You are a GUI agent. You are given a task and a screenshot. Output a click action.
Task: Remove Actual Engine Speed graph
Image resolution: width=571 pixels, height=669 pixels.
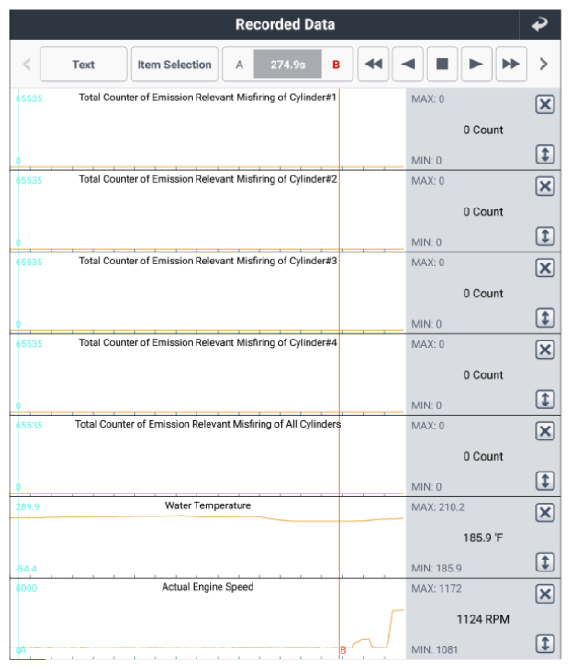545,594
